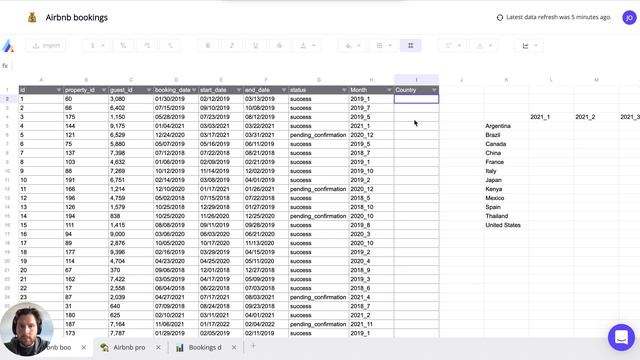Add a new sheet tab
This screenshot has height=360, width=640.
tap(253, 347)
